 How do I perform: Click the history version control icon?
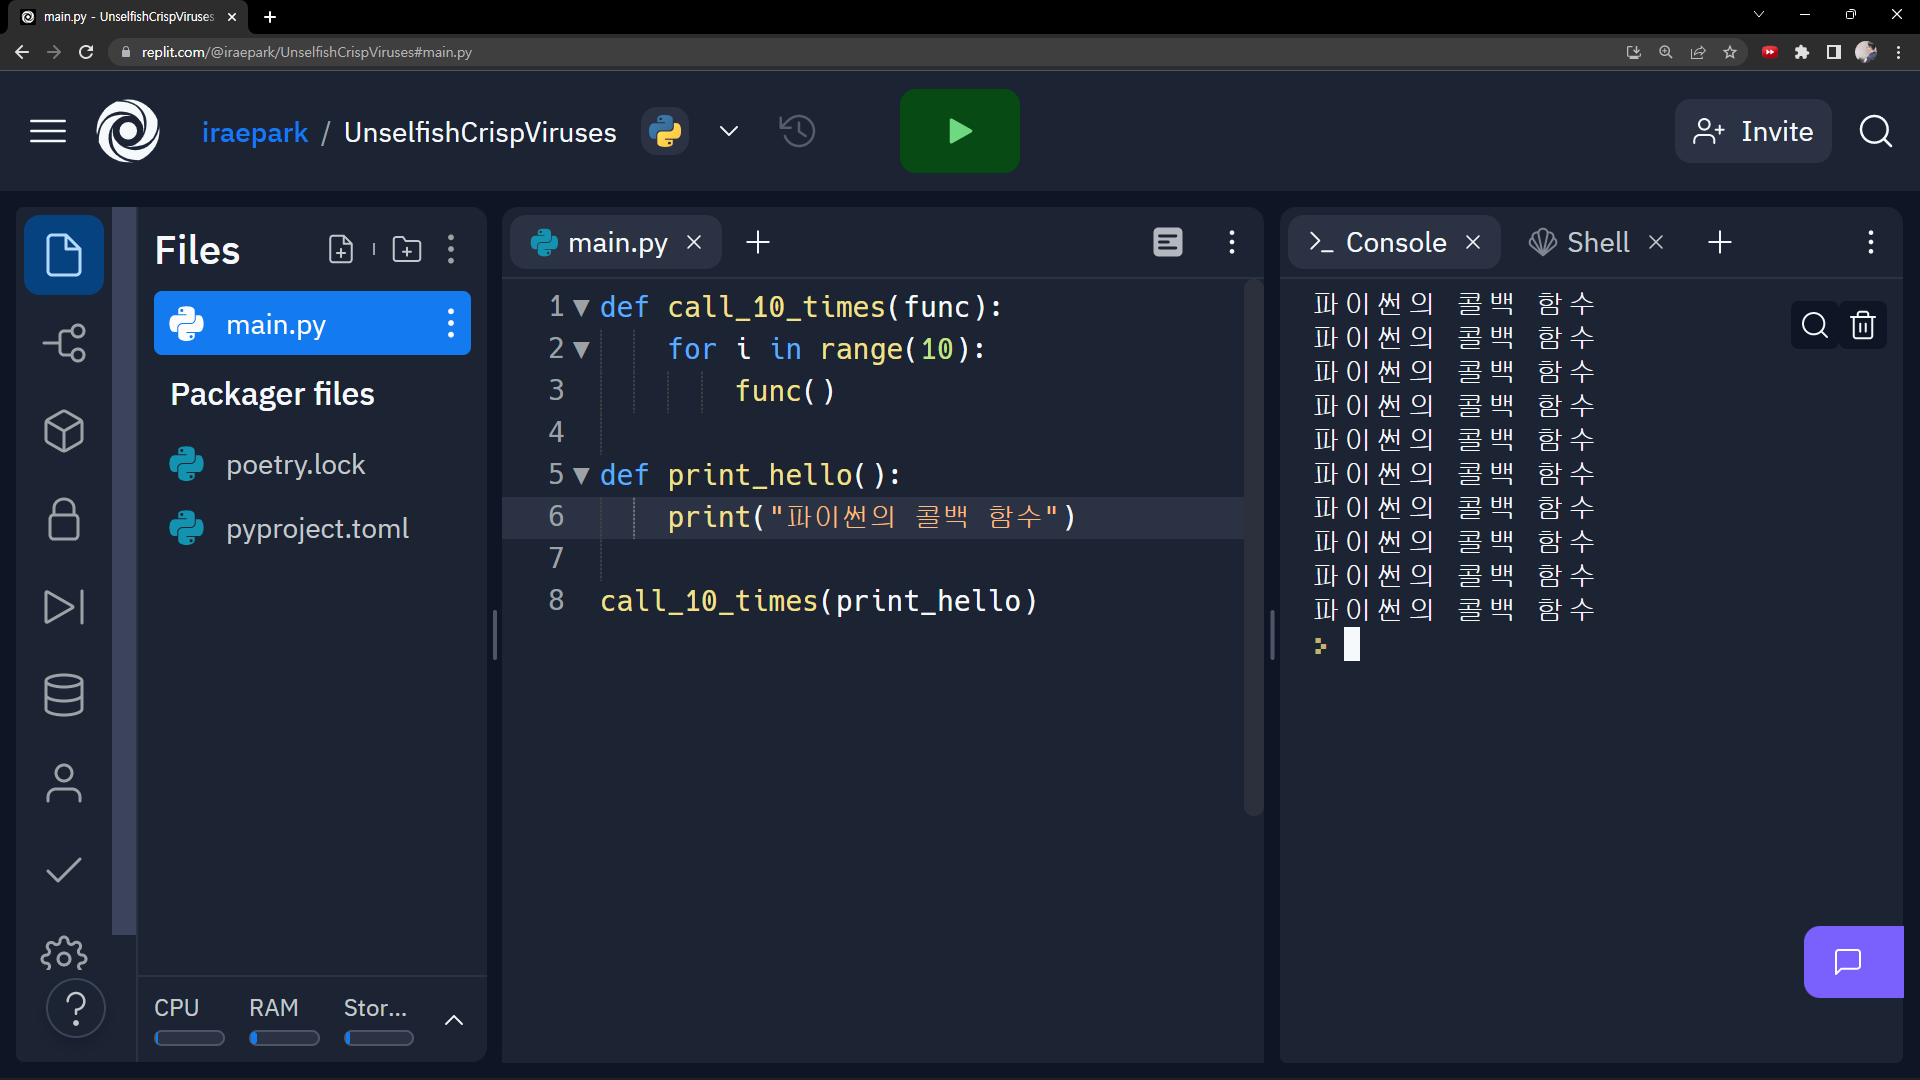794,131
